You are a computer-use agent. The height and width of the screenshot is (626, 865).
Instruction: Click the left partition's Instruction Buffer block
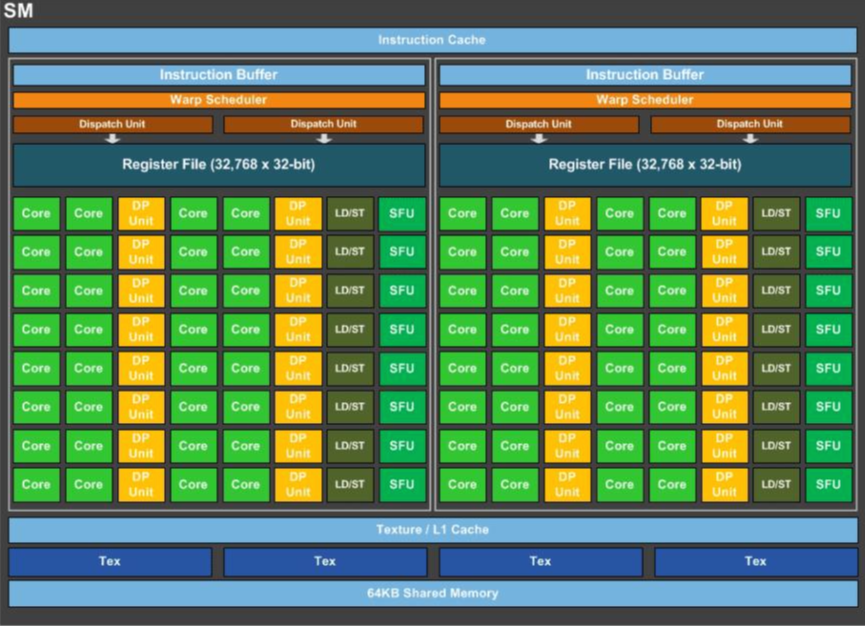pyautogui.click(x=219, y=74)
